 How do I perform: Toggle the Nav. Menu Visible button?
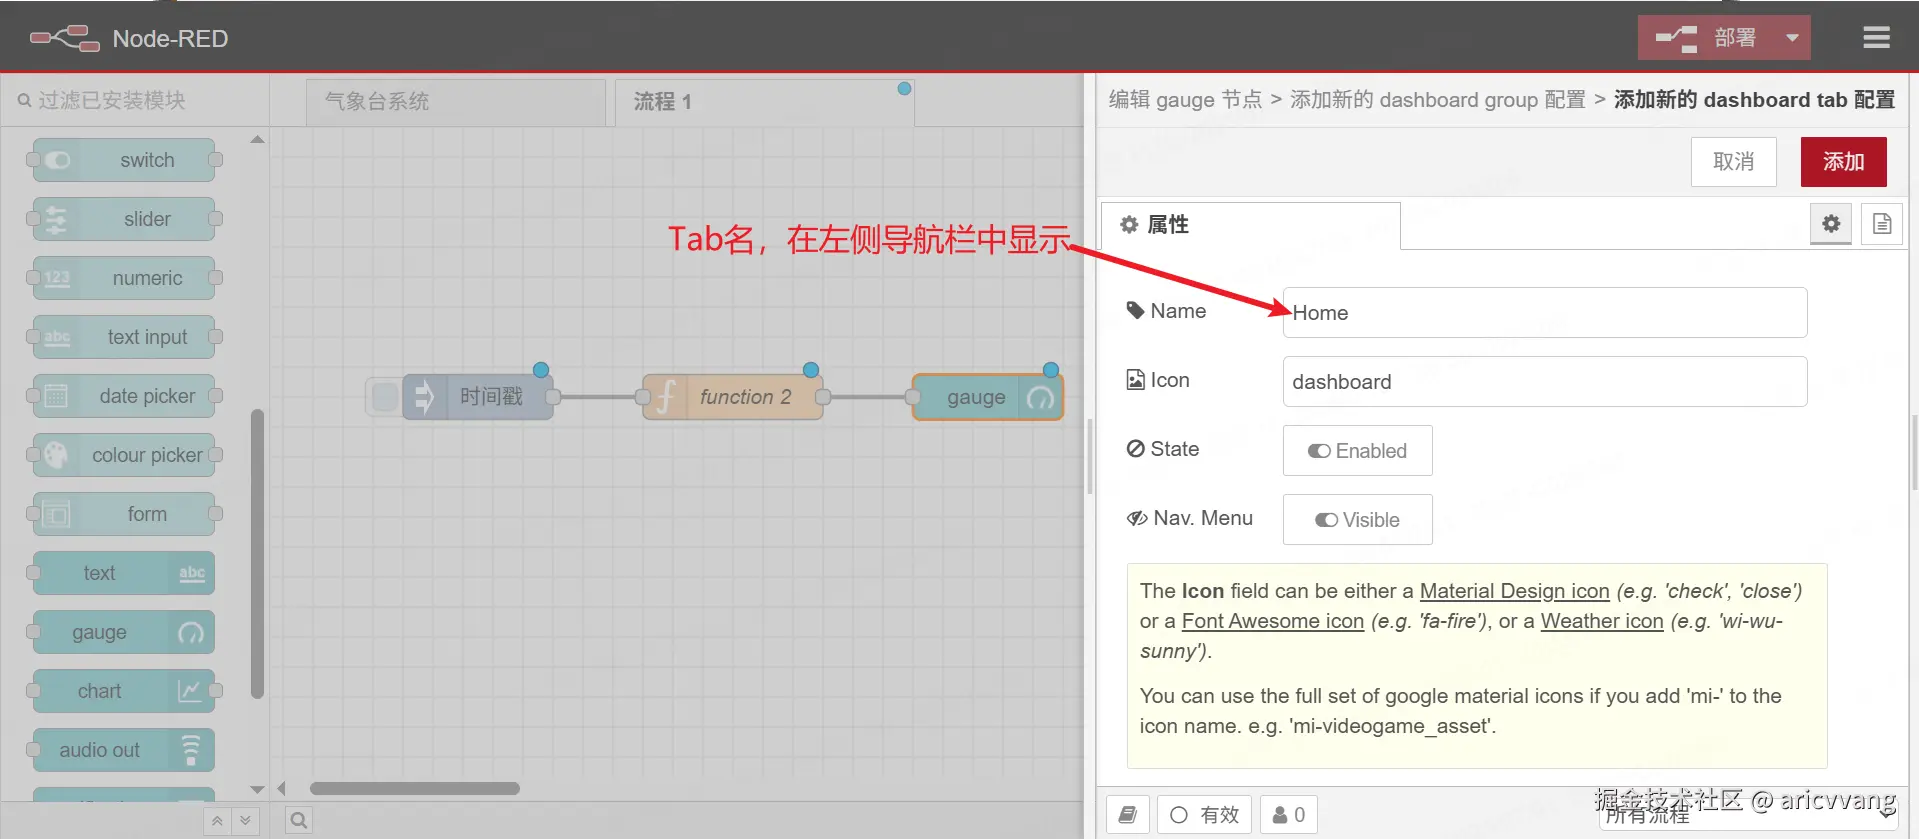[x=1357, y=520]
